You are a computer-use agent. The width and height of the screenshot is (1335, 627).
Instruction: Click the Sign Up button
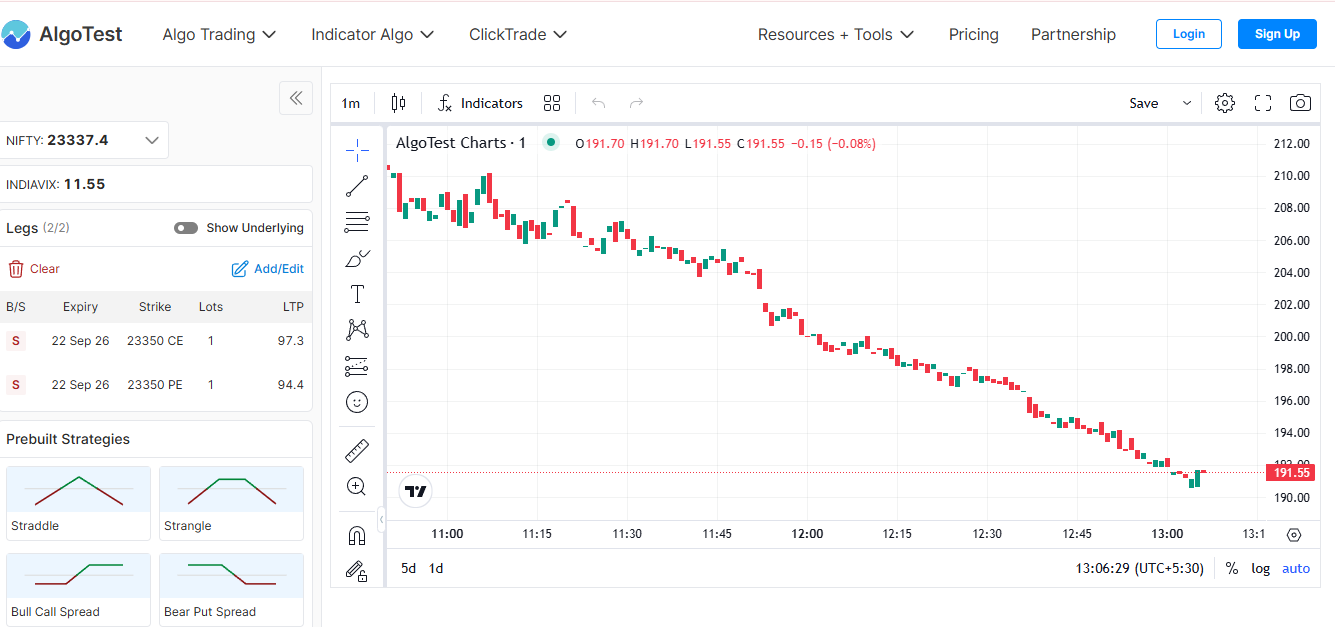1277,34
